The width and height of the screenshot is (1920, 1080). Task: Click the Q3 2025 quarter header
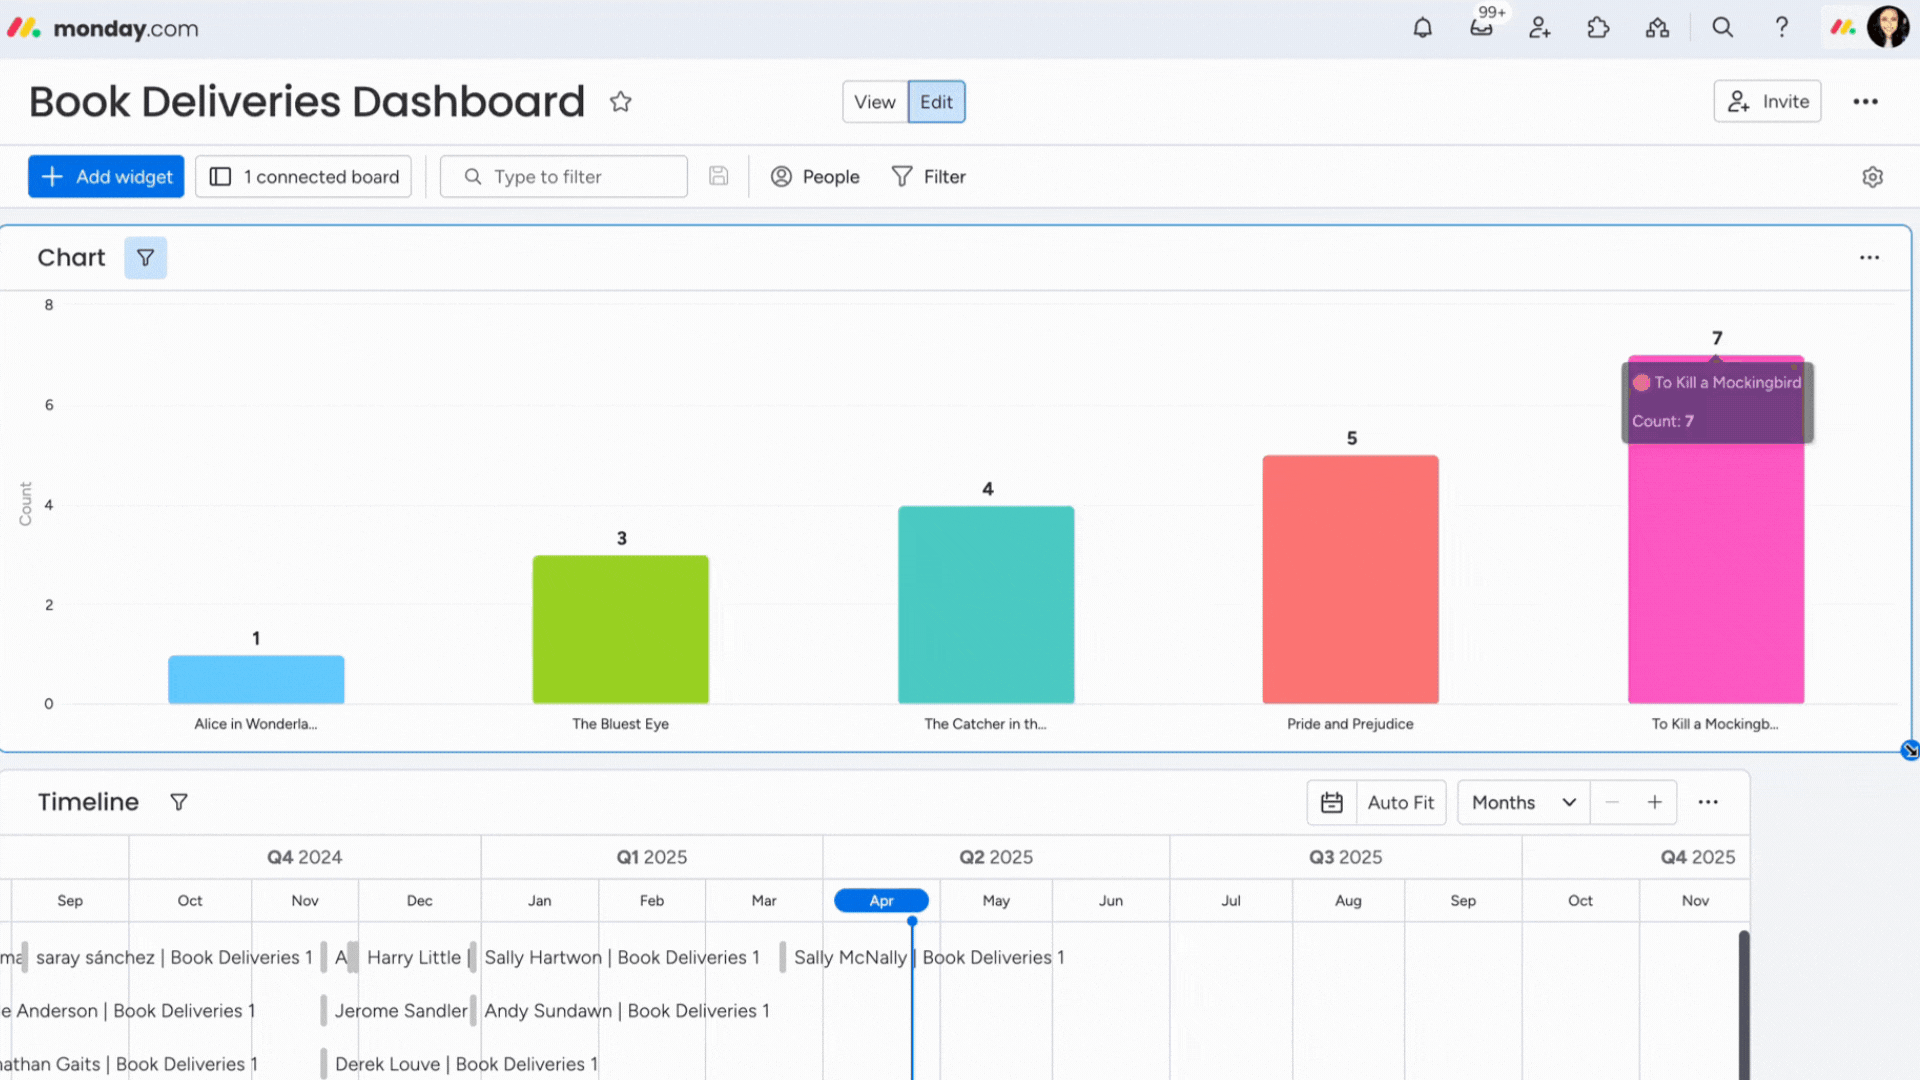1346,857
